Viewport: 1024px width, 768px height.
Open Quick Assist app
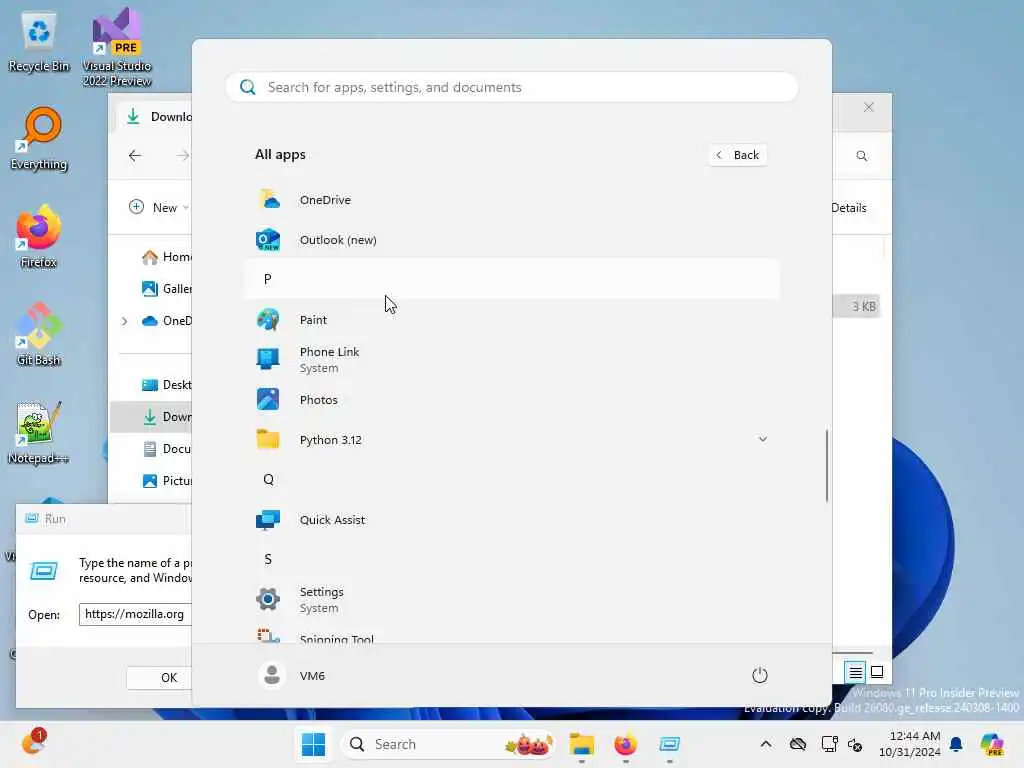point(512,520)
